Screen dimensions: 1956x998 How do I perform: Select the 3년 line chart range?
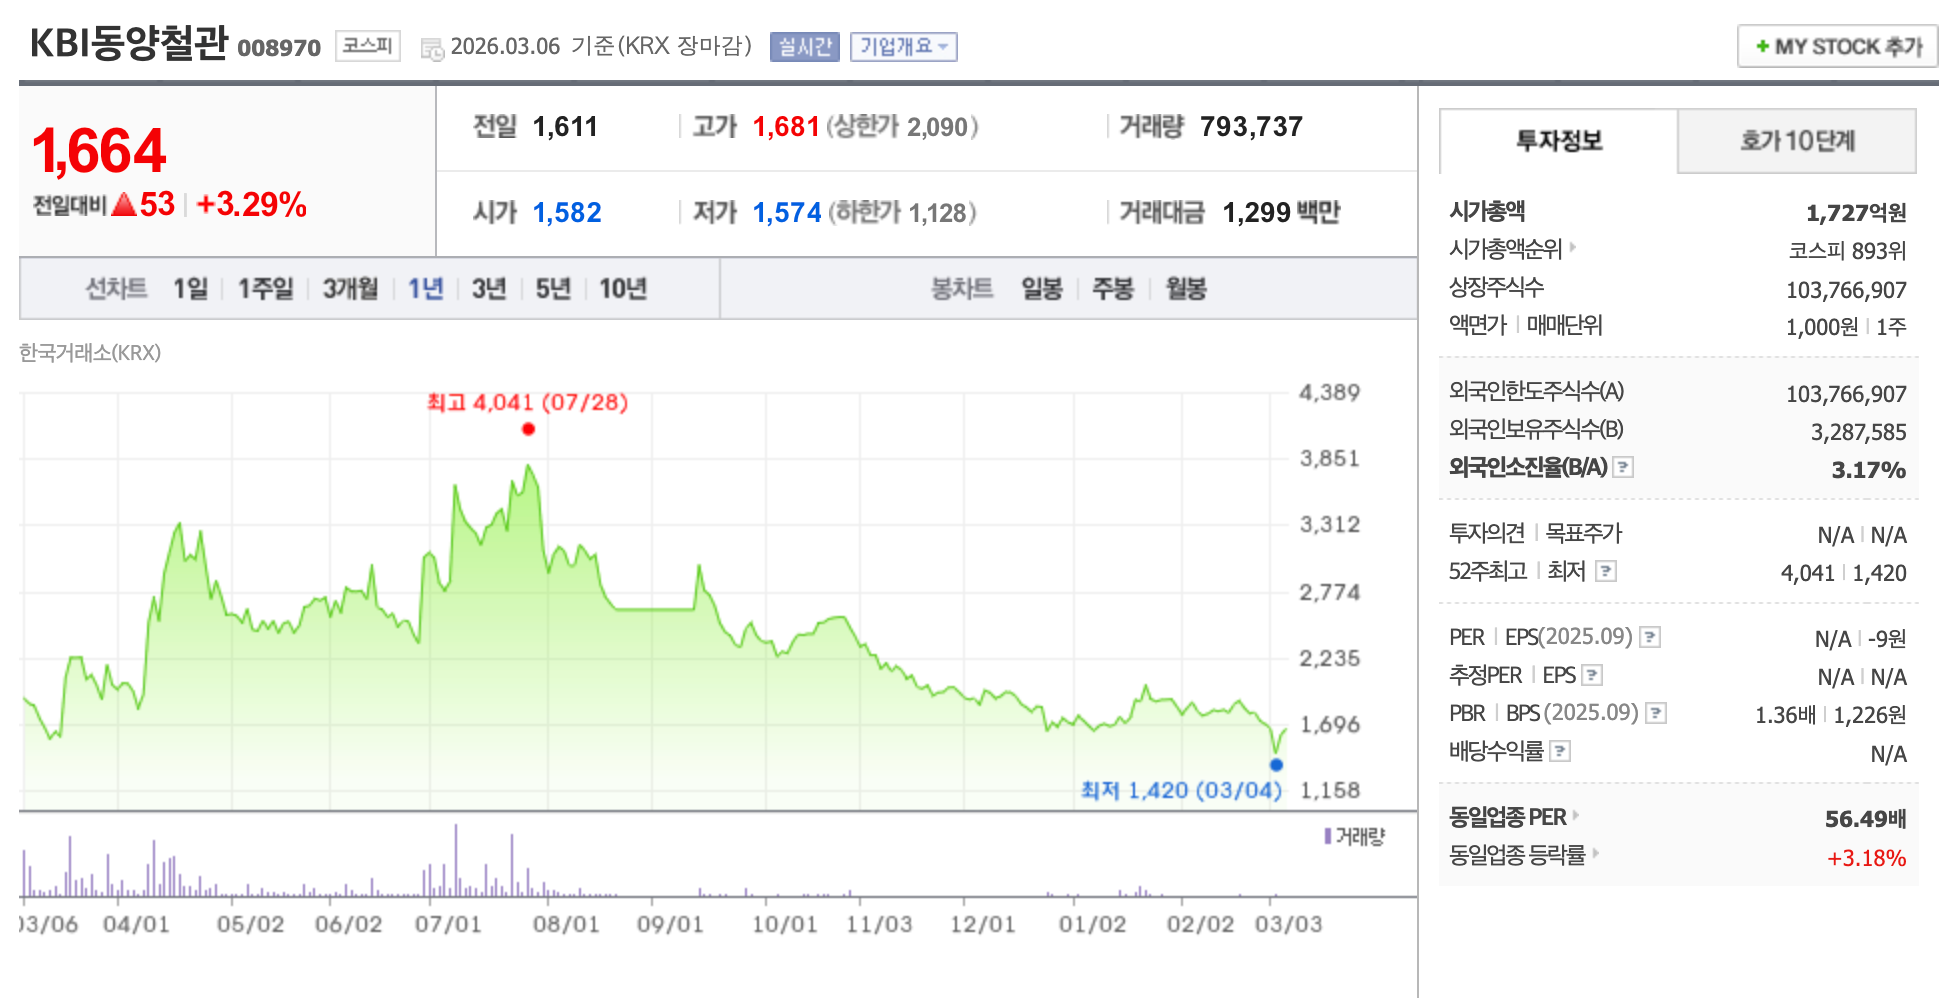[489, 289]
